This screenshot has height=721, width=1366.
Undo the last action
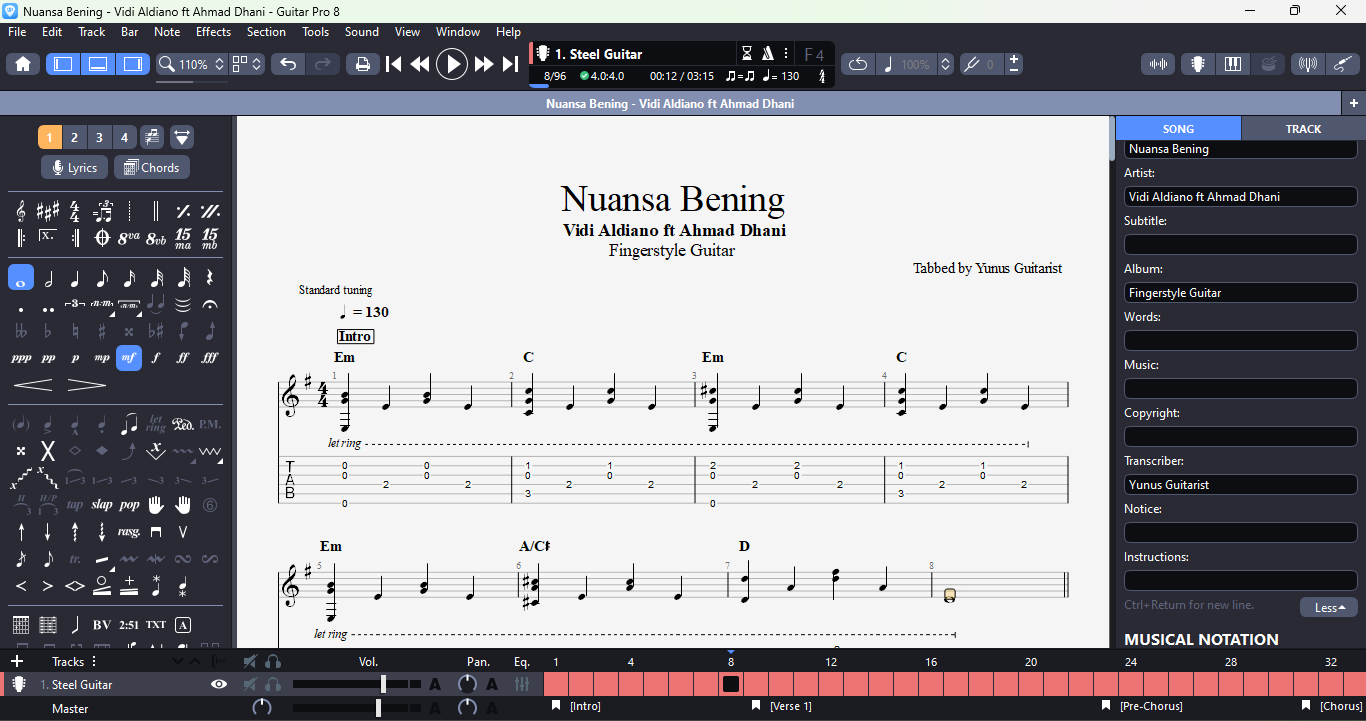(288, 64)
